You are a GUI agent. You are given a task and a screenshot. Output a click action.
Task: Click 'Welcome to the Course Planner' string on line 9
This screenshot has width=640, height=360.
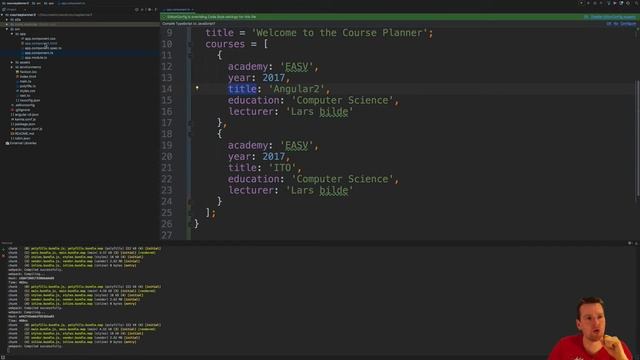click(x=340, y=33)
